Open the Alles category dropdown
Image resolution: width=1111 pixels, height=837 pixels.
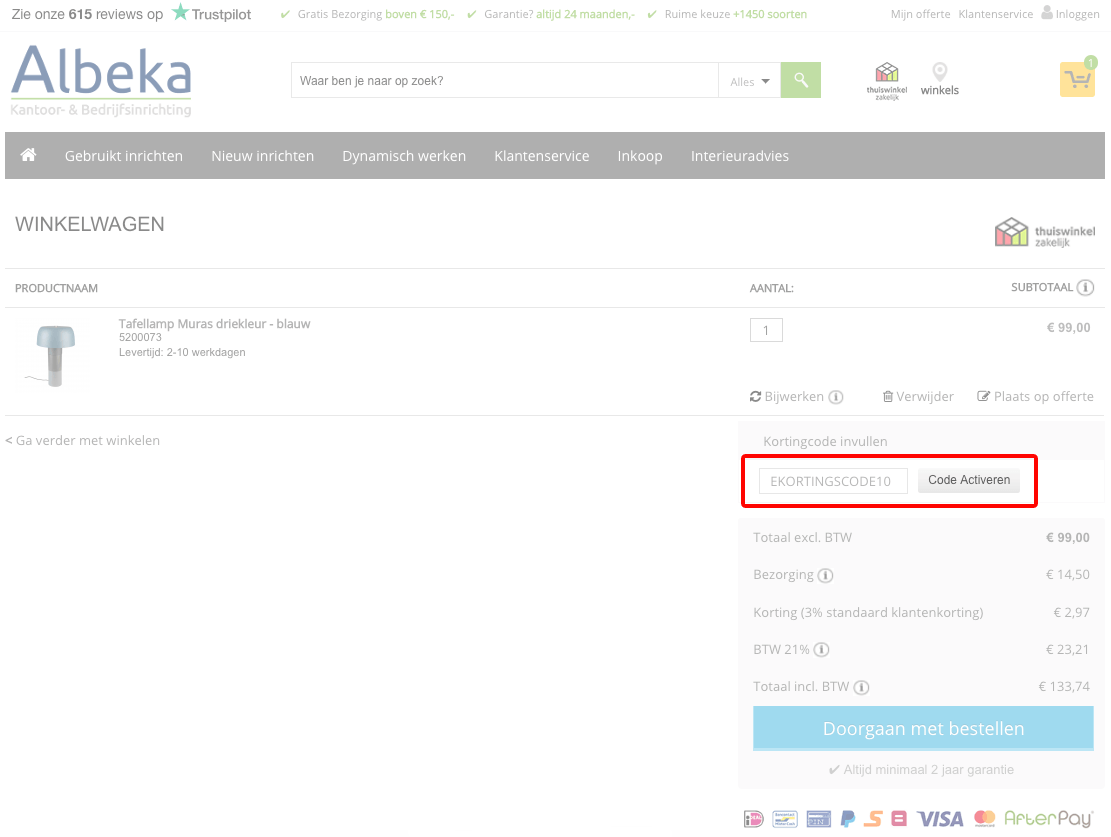750,82
